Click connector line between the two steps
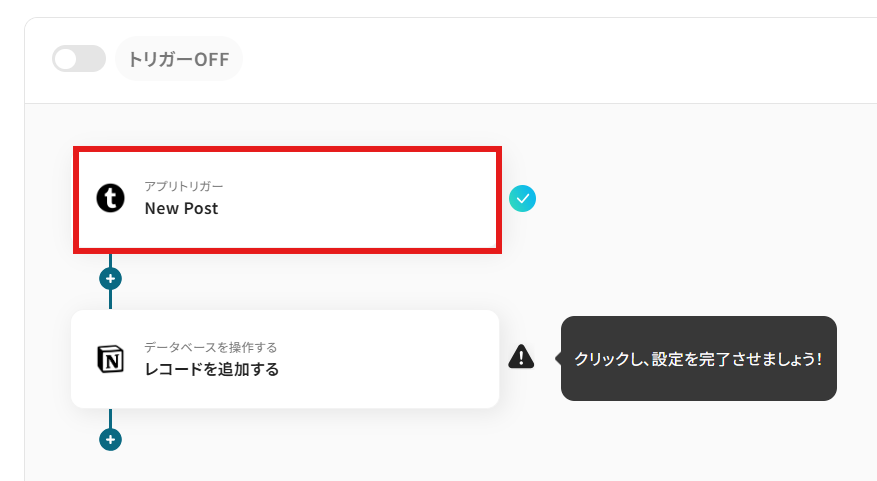 110,300
